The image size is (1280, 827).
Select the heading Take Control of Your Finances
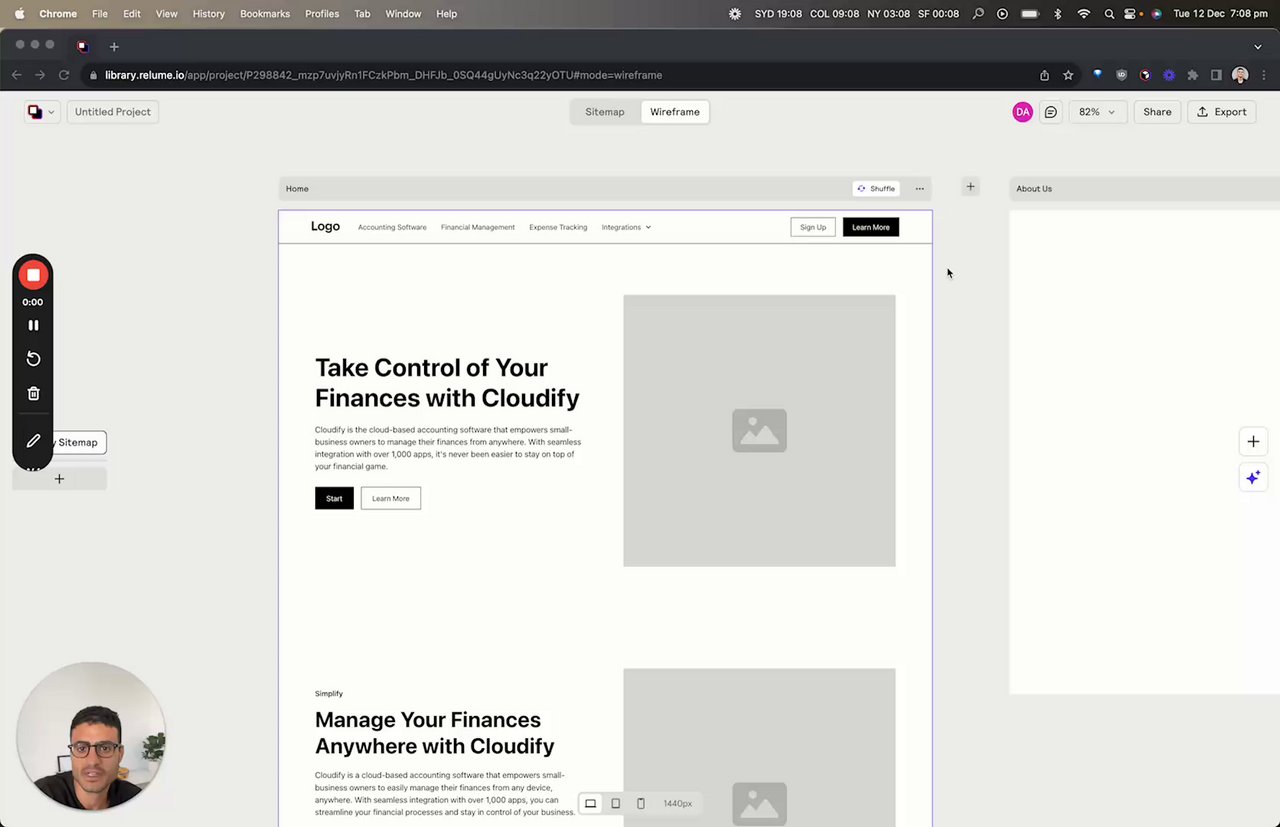[x=447, y=382]
